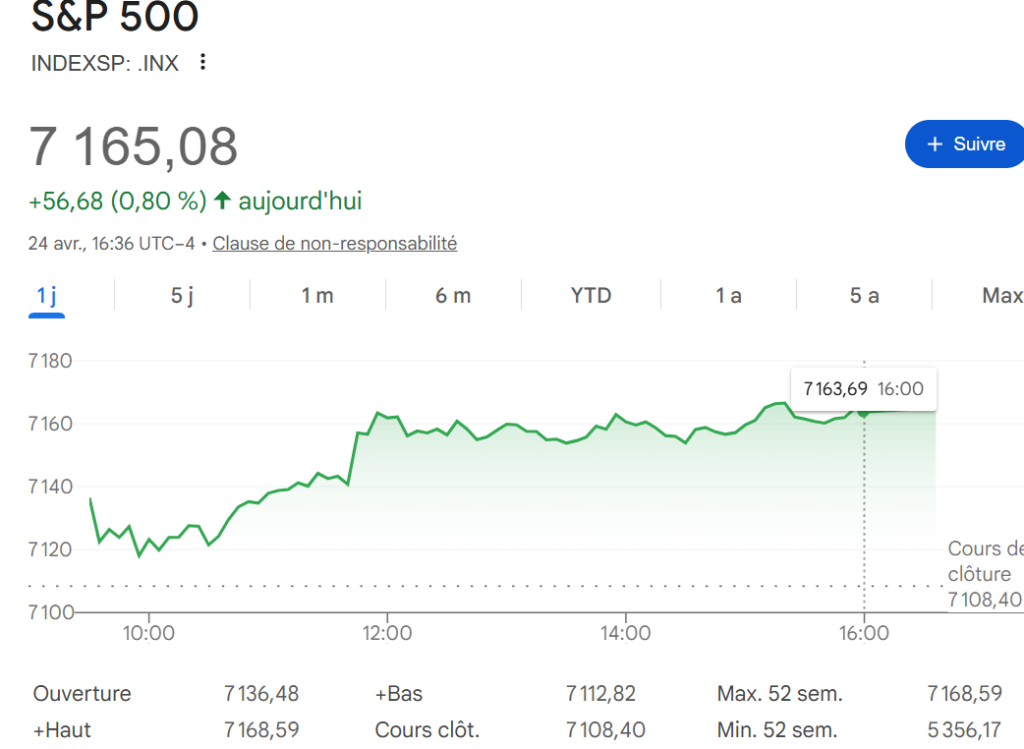Select the 1 j time range tab
The image size is (1024, 749).
tap(46, 296)
